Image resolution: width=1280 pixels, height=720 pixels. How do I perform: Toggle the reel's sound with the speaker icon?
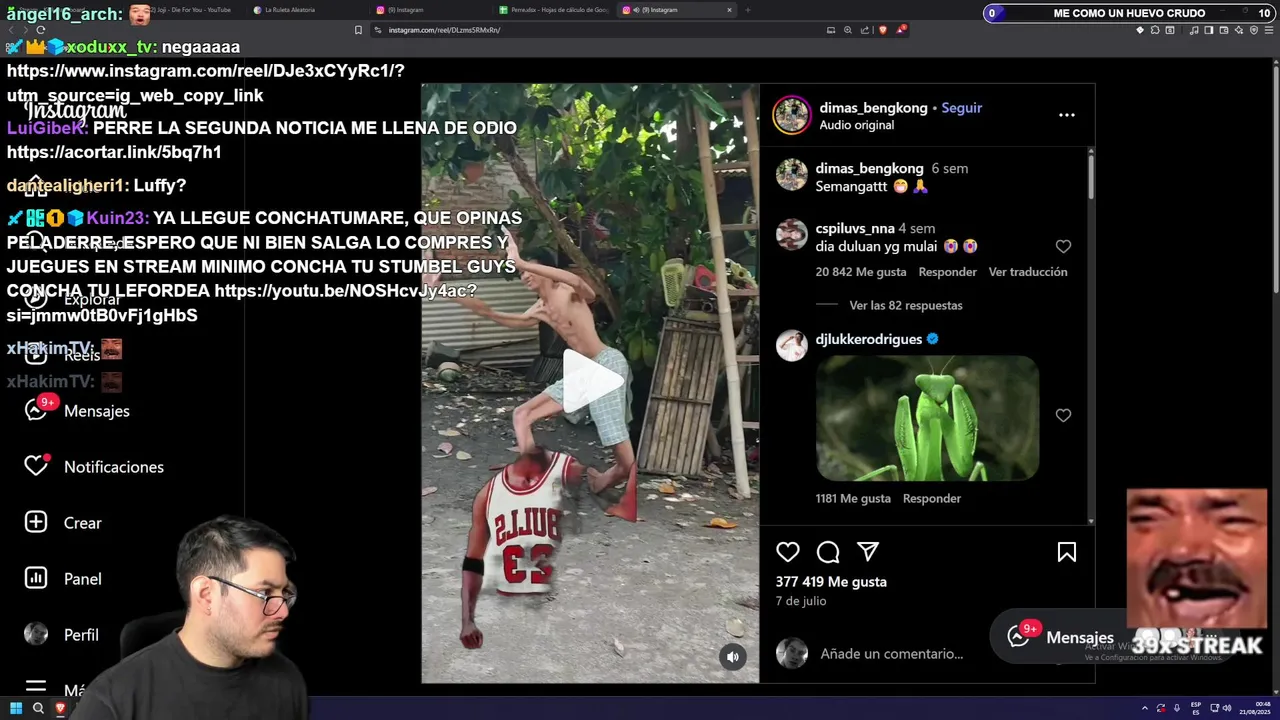coord(733,656)
